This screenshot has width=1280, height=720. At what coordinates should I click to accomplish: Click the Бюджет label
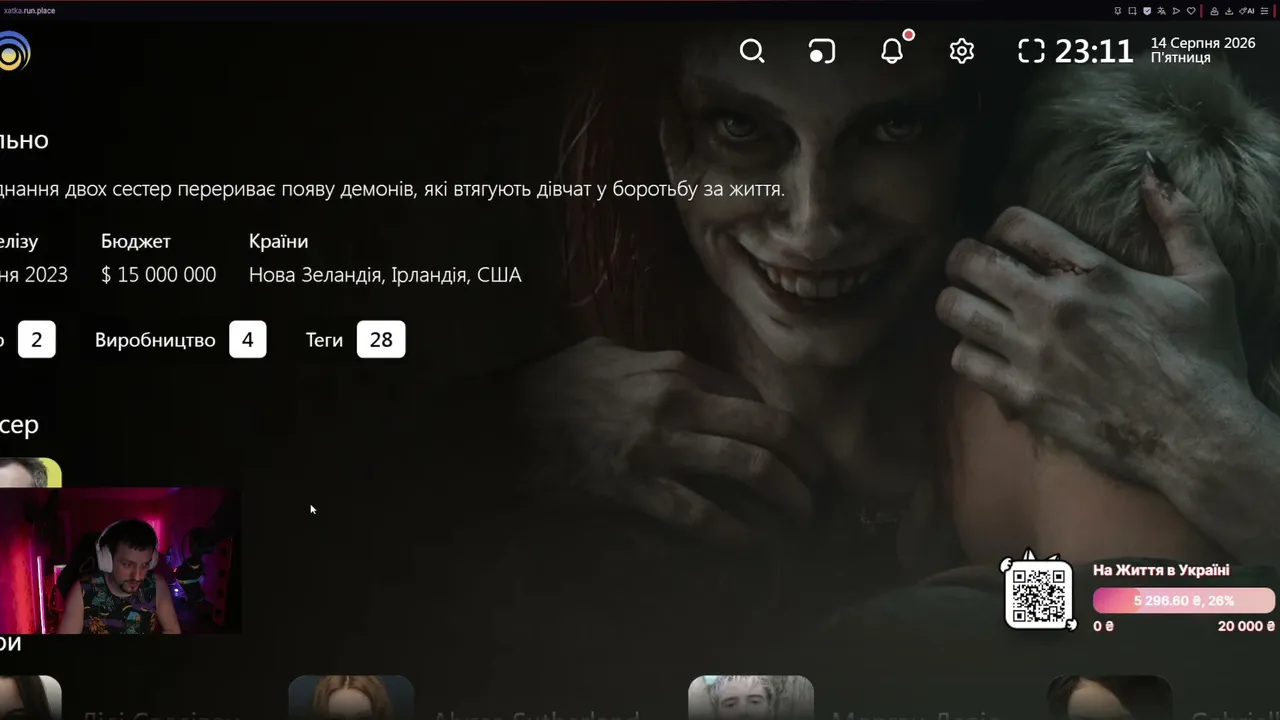[136, 241]
